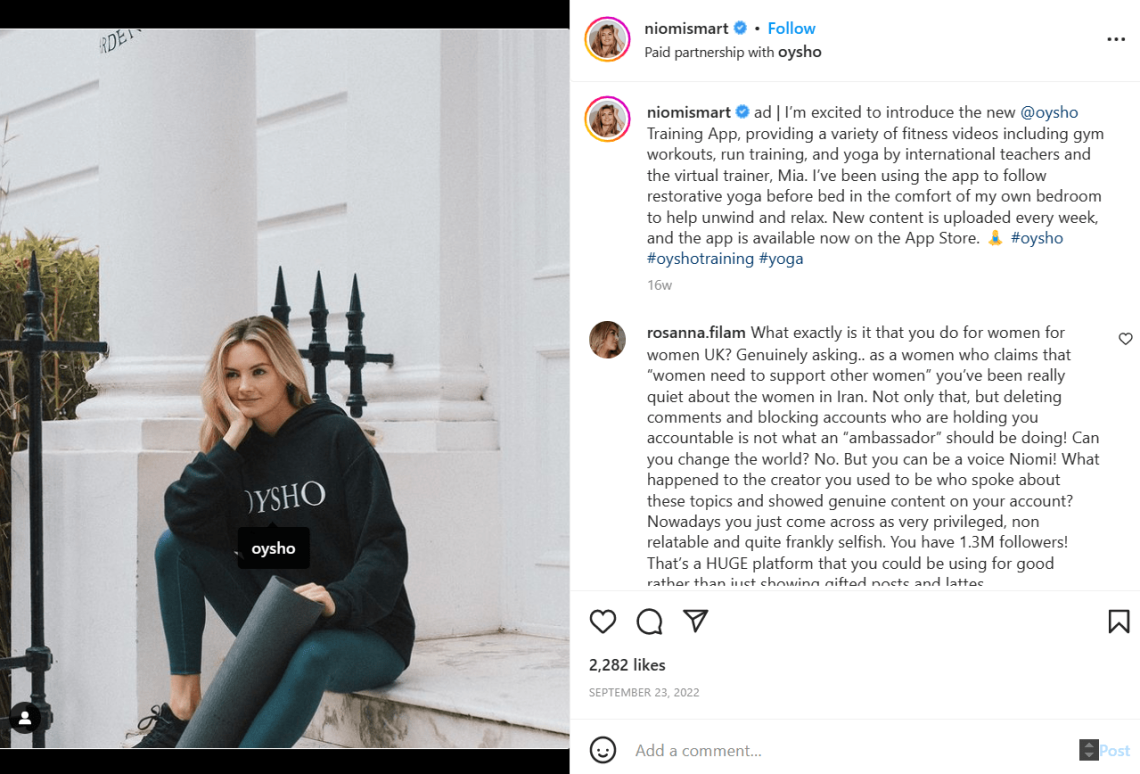The height and width of the screenshot is (774, 1140).
Task: Open rosanna.filam's profile avatar
Action: tap(607, 340)
